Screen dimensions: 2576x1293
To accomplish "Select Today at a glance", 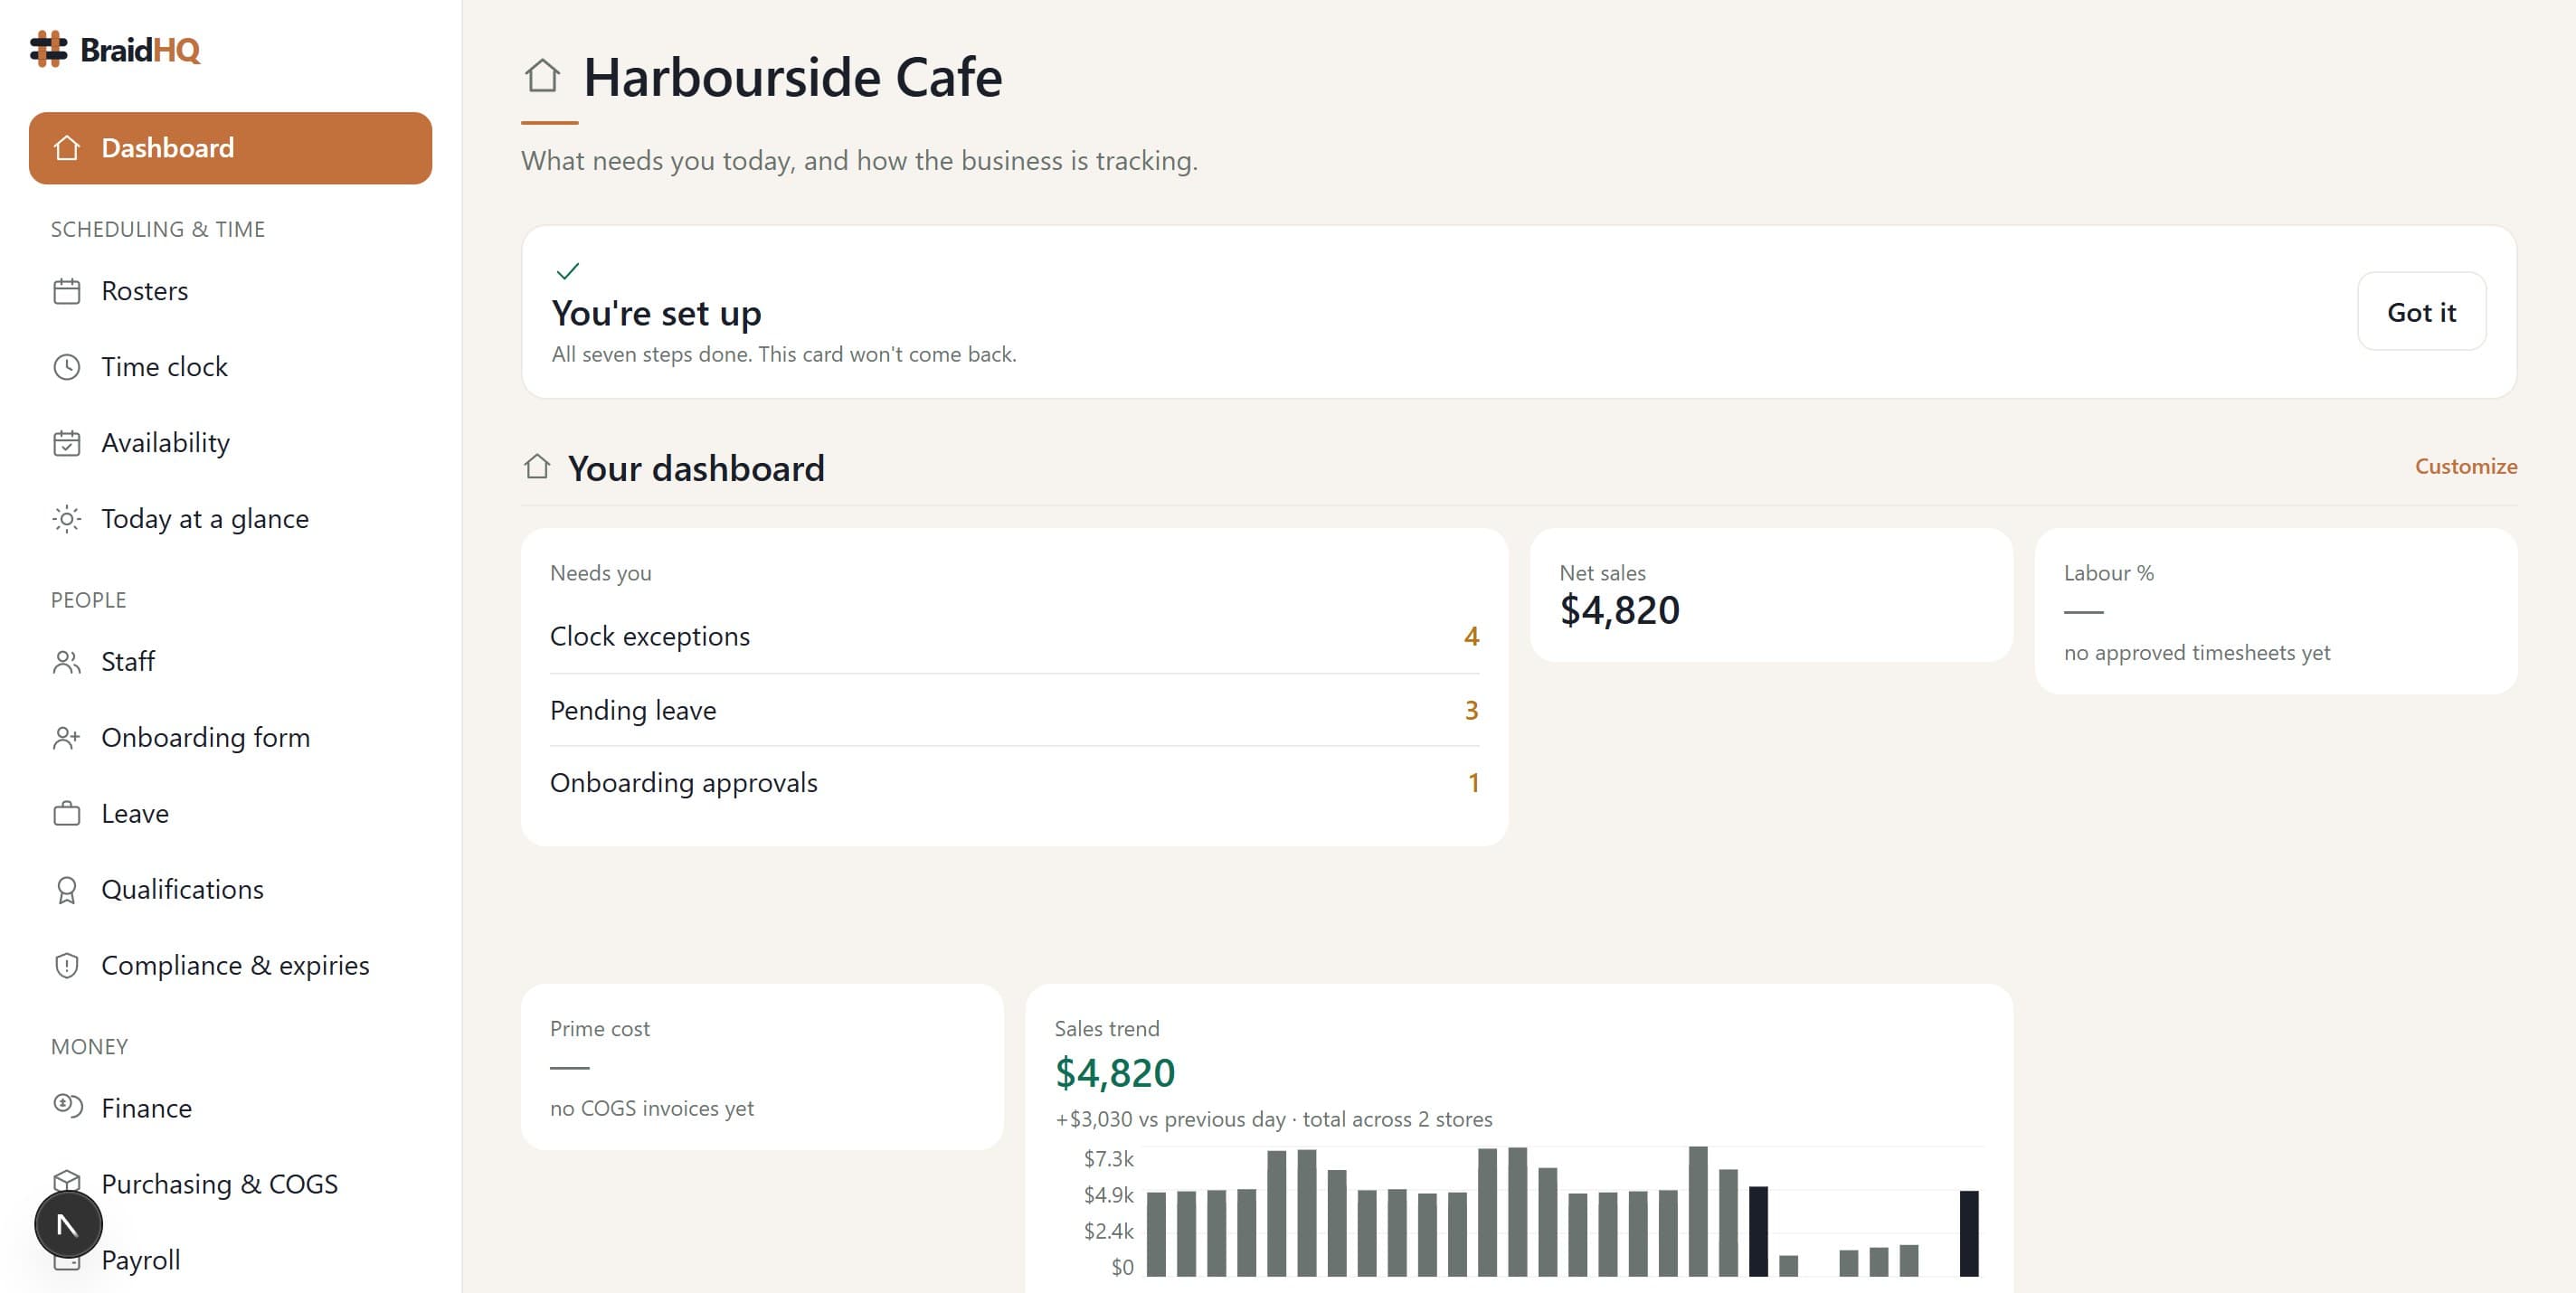I will (230, 519).
